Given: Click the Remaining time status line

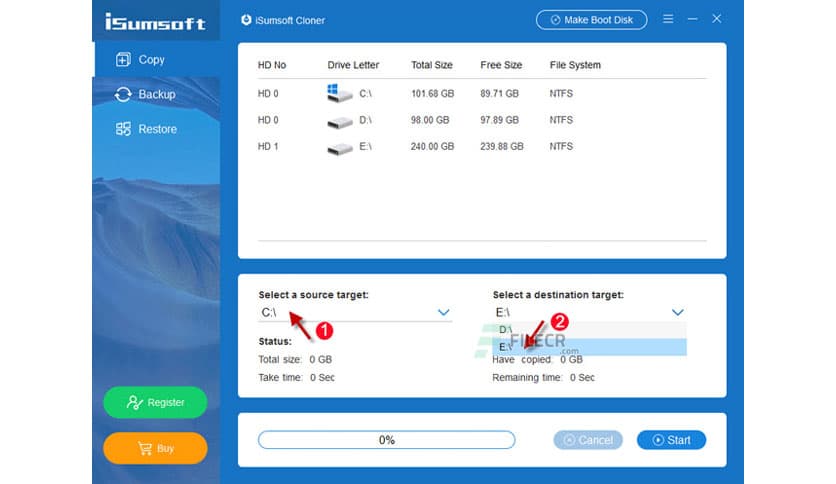Looking at the screenshot, I should coord(543,377).
